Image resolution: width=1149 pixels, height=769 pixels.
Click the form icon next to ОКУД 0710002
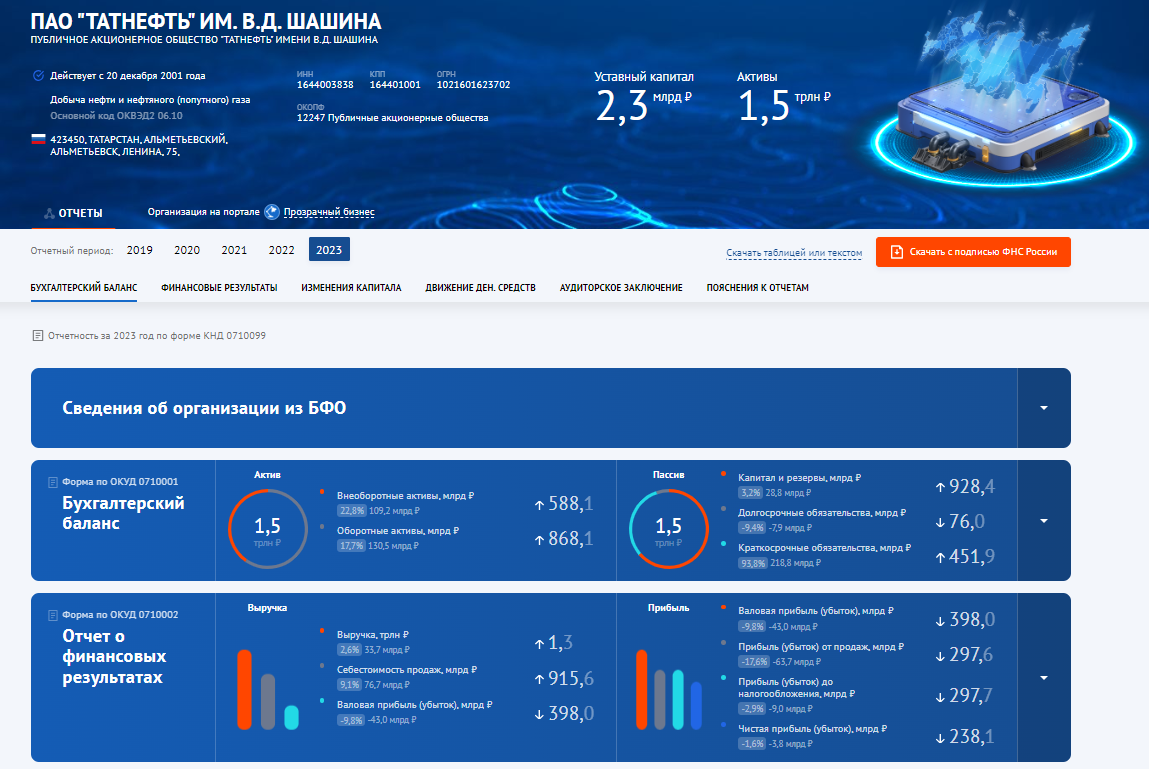pos(53,615)
